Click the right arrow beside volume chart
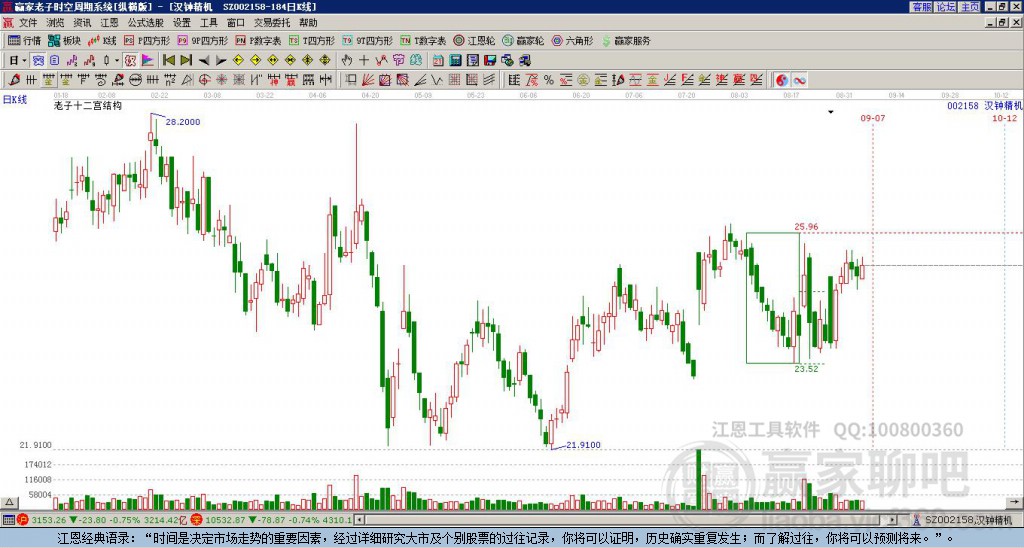 (x=1014, y=502)
